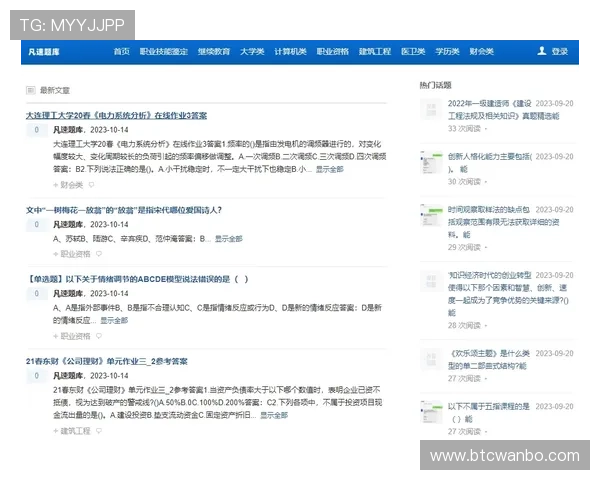Image resolution: width=600 pixels, height=480 pixels.
Task: Click the heart icon under the 放翁 article
Action: tap(99, 254)
